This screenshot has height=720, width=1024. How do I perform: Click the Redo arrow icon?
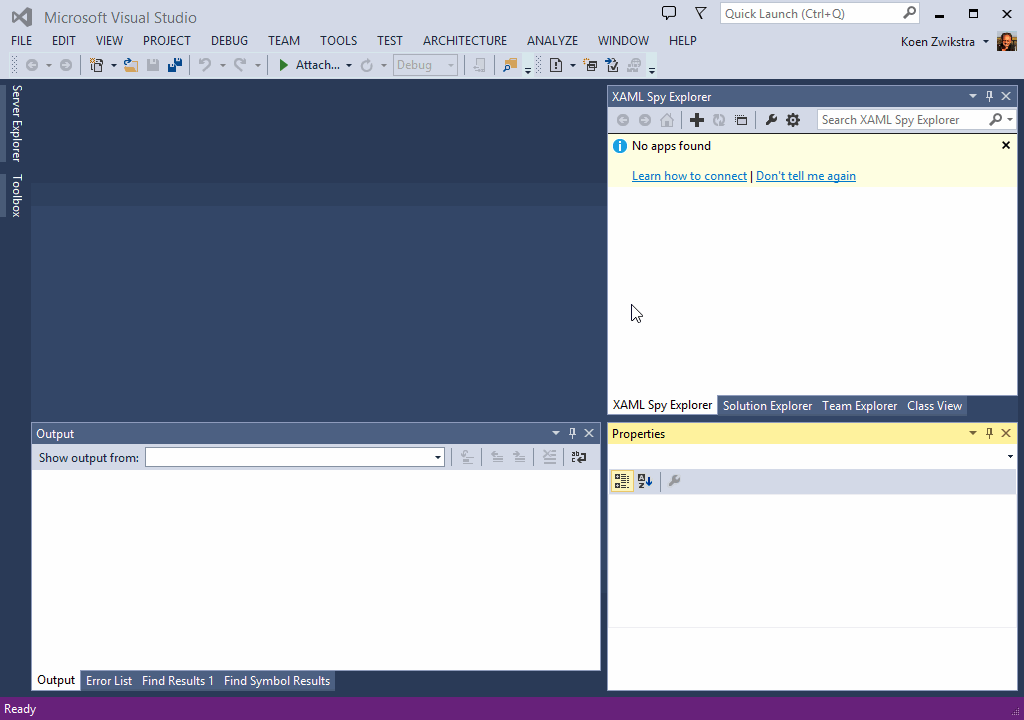click(240, 65)
